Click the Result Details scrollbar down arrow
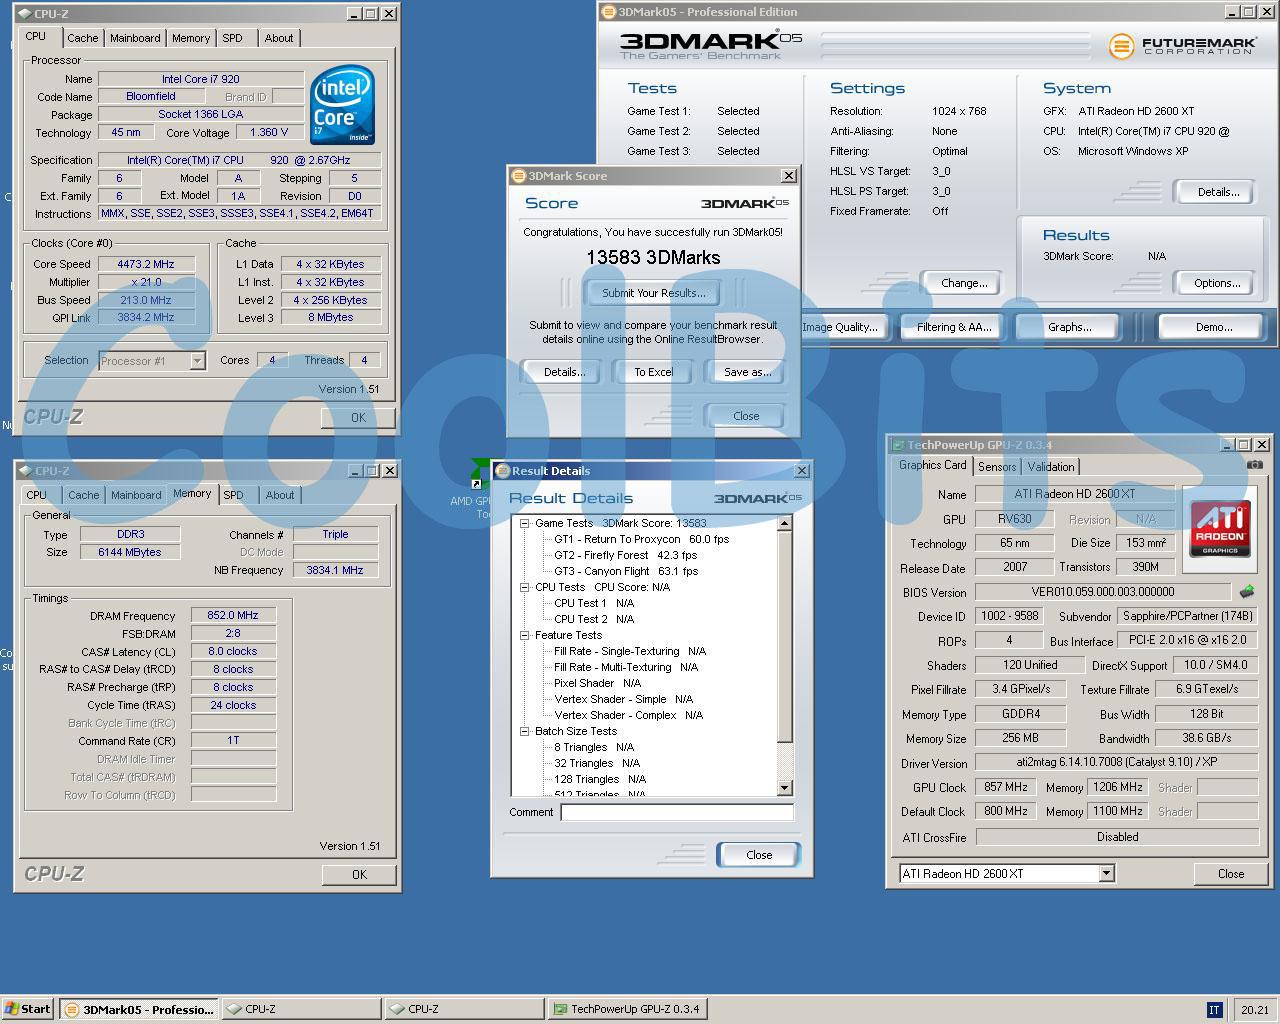The width and height of the screenshot is (1280, 1024). 784,788
